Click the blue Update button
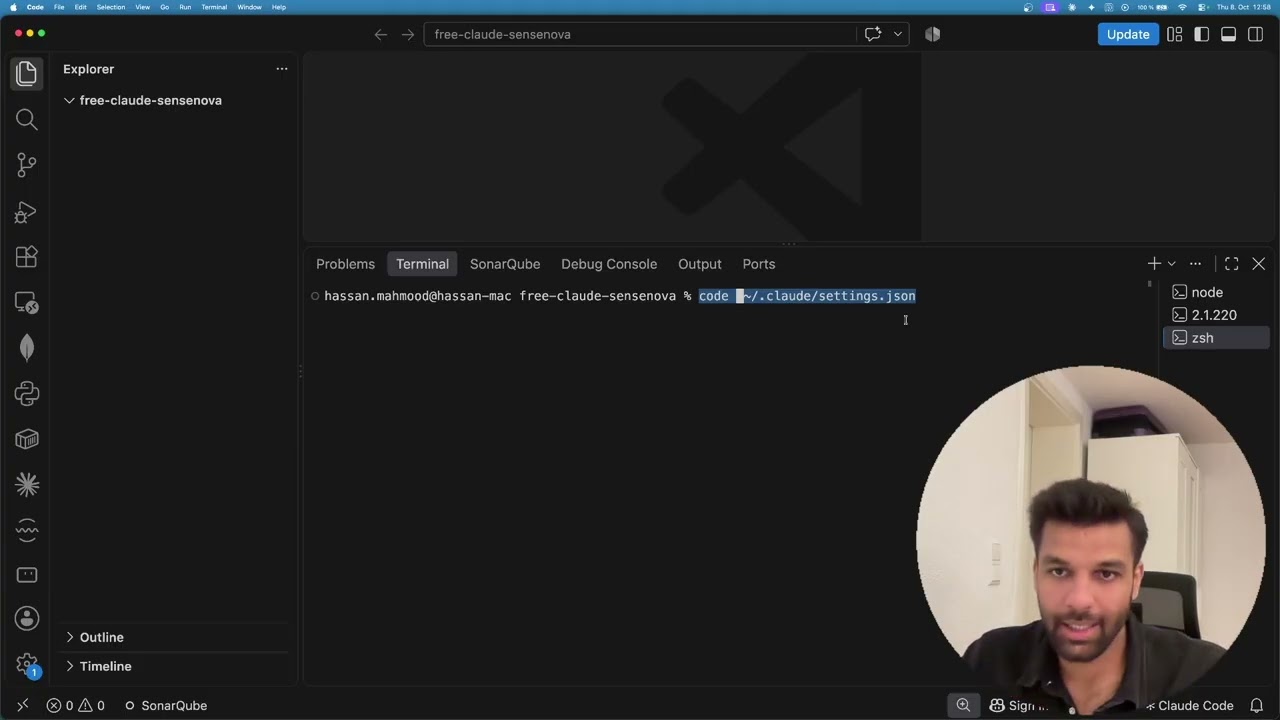 pyautogui.click(x=1128, y=34)
